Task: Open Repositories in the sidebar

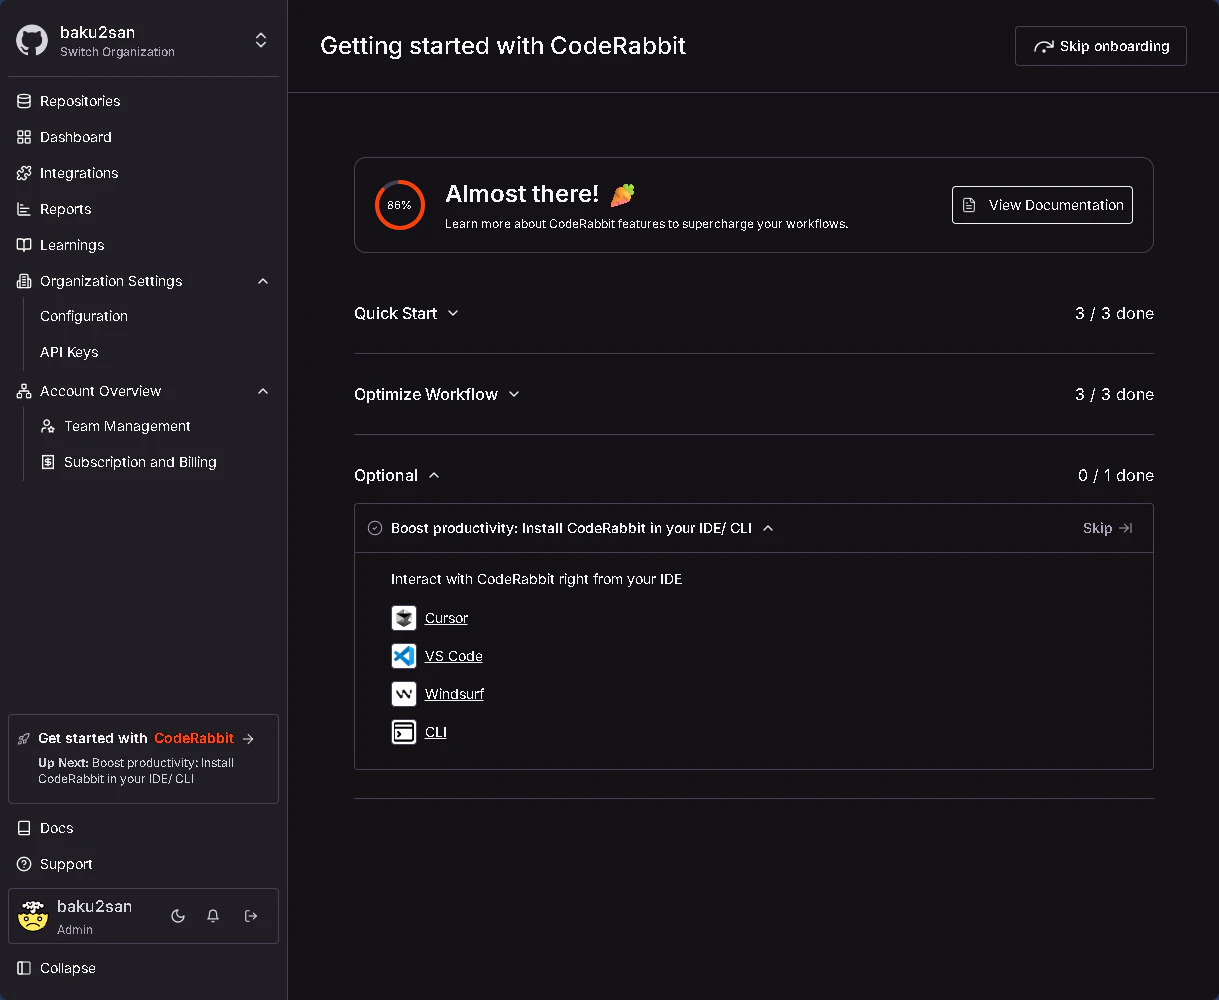Action: click(x=79, y=101)
